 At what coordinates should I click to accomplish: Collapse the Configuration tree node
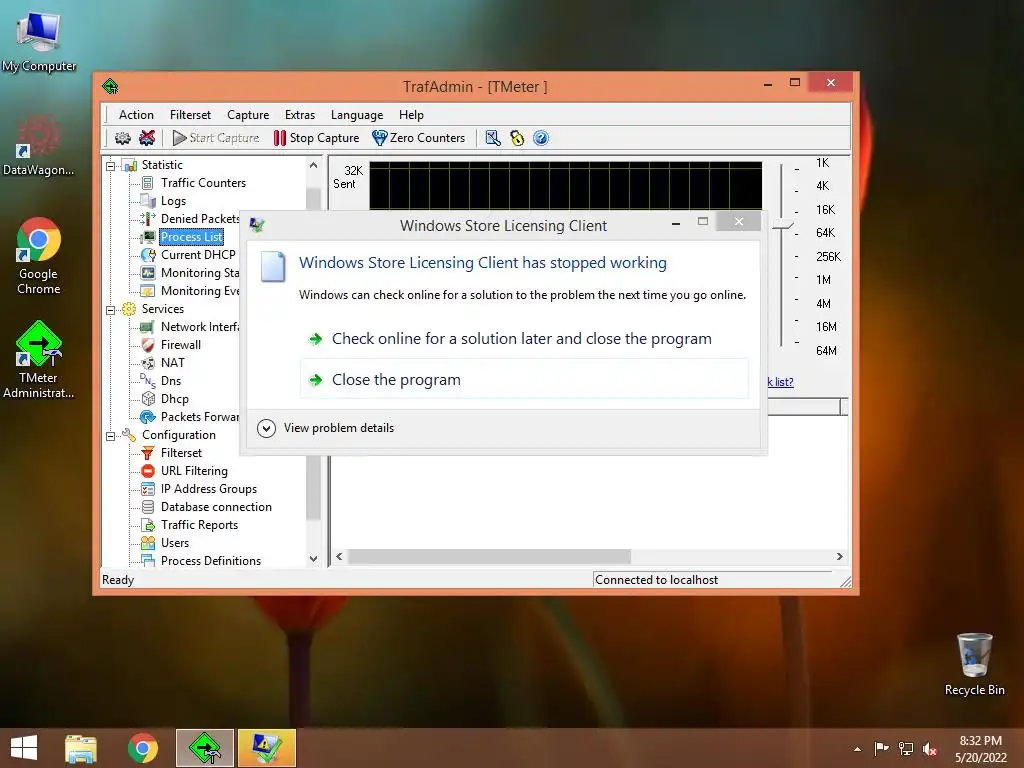click(110, 436)
